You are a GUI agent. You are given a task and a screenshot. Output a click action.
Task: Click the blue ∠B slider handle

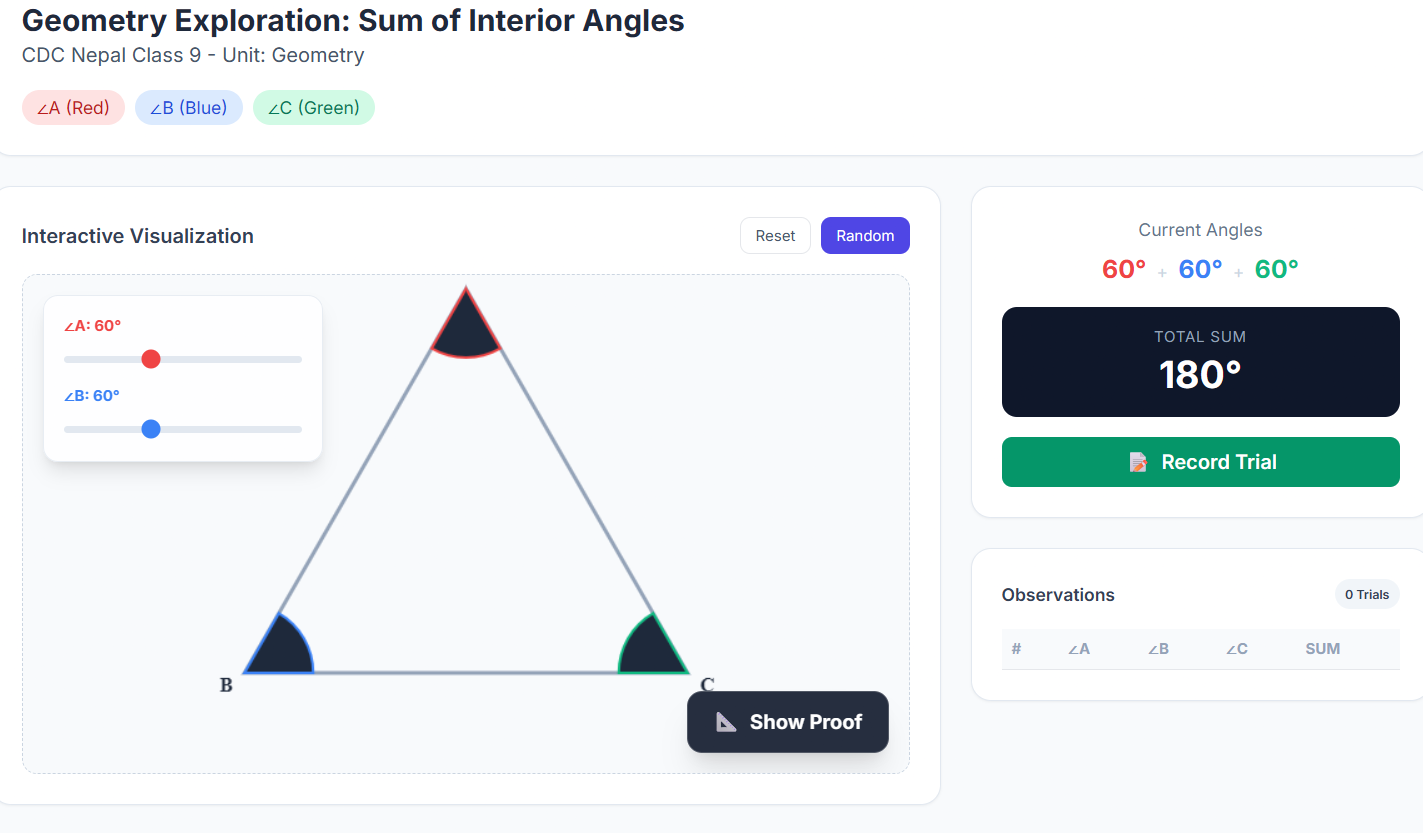click(151, 429)
